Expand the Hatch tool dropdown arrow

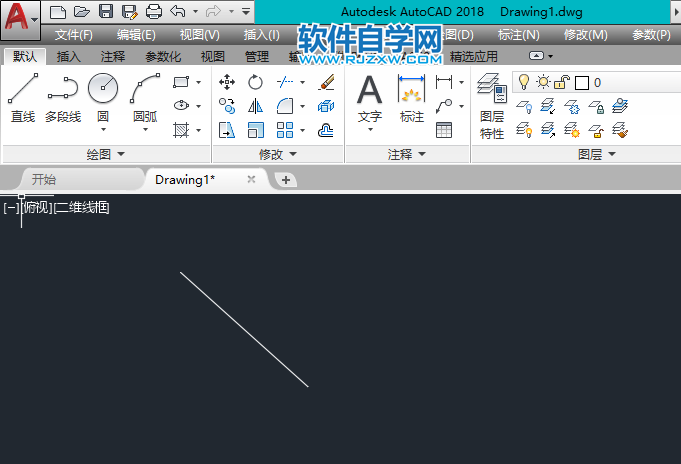198,130
